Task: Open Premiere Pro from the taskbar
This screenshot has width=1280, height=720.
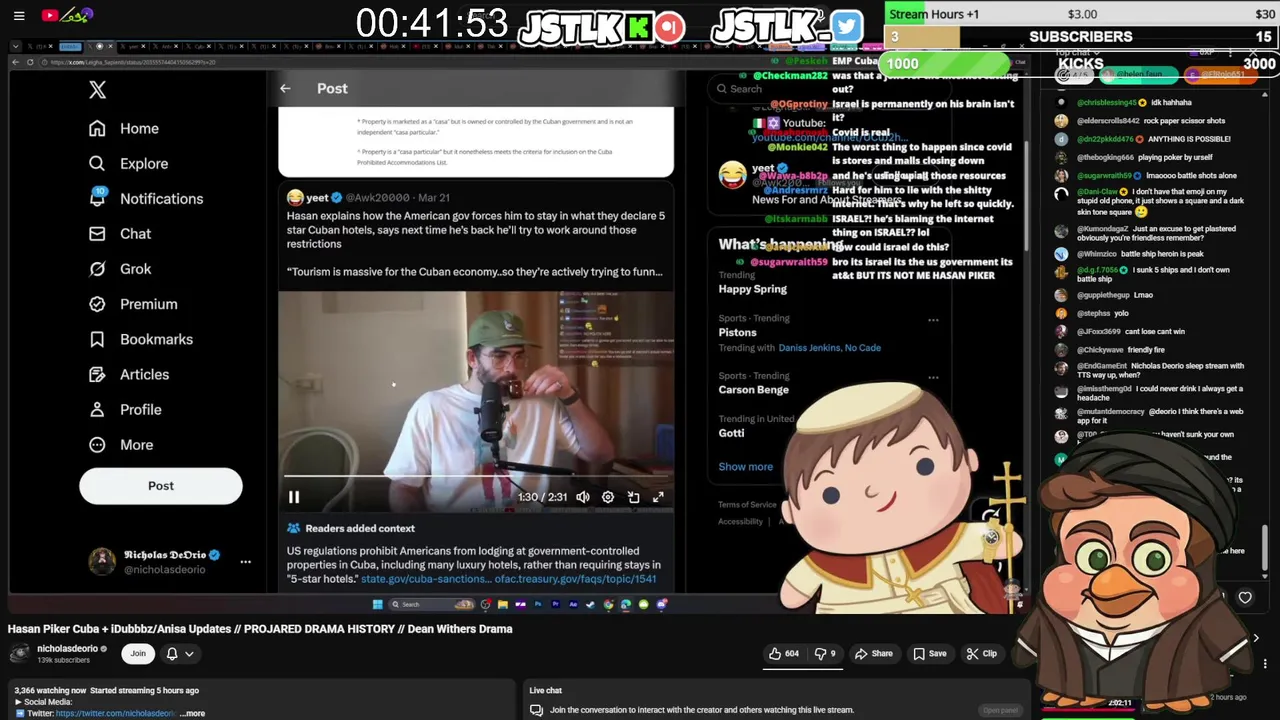Action: [x=555, y=604]
